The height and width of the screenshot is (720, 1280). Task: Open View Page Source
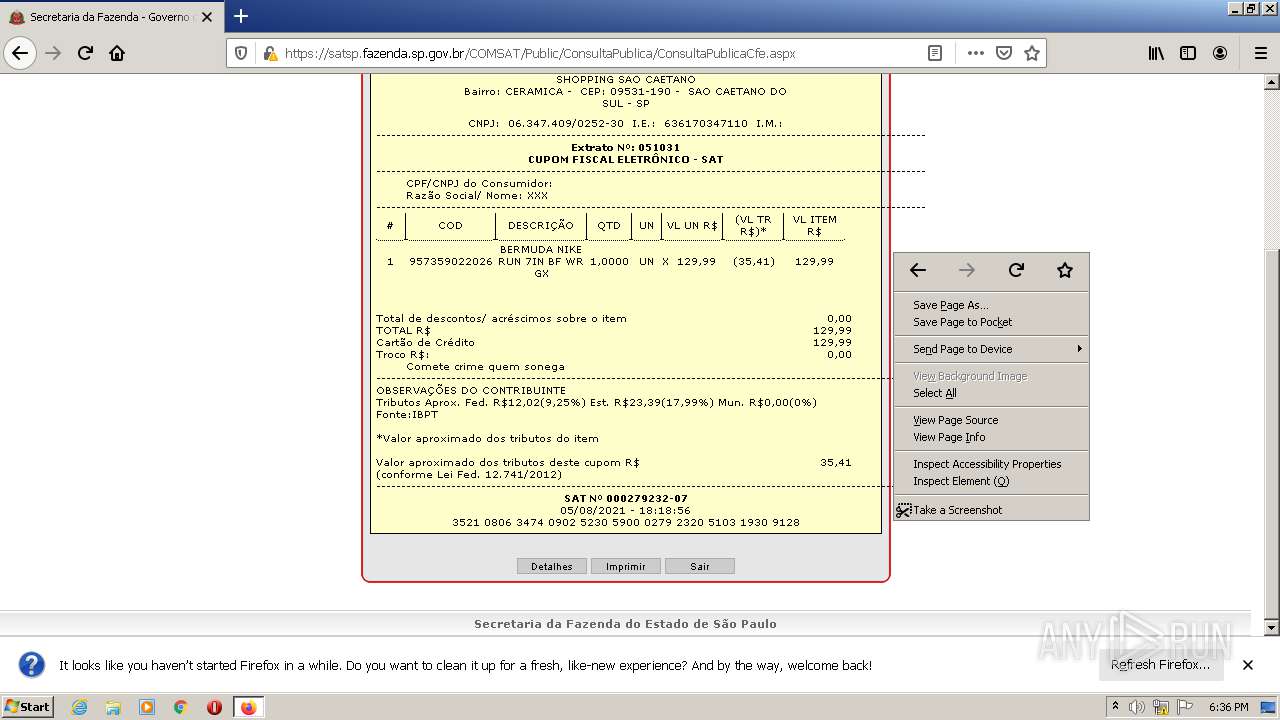pyautogui.click(x=991, y=420)
